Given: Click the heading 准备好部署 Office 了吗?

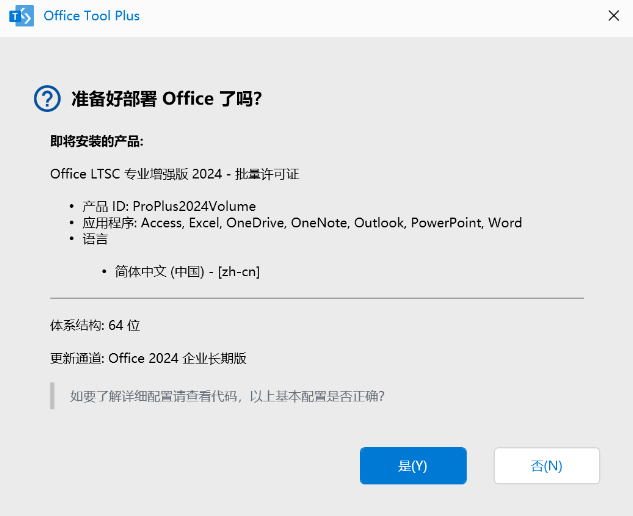Looking at the screenshot, I should click(x=166, y=98).
